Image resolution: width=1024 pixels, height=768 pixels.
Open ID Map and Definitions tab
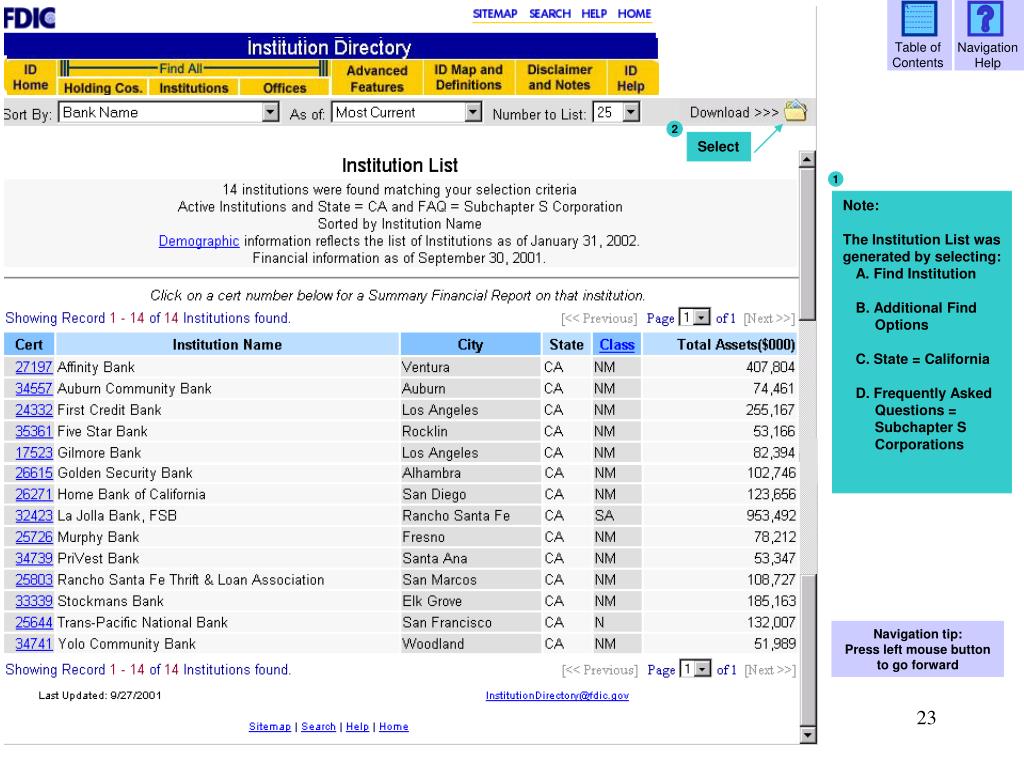[468, 77]
